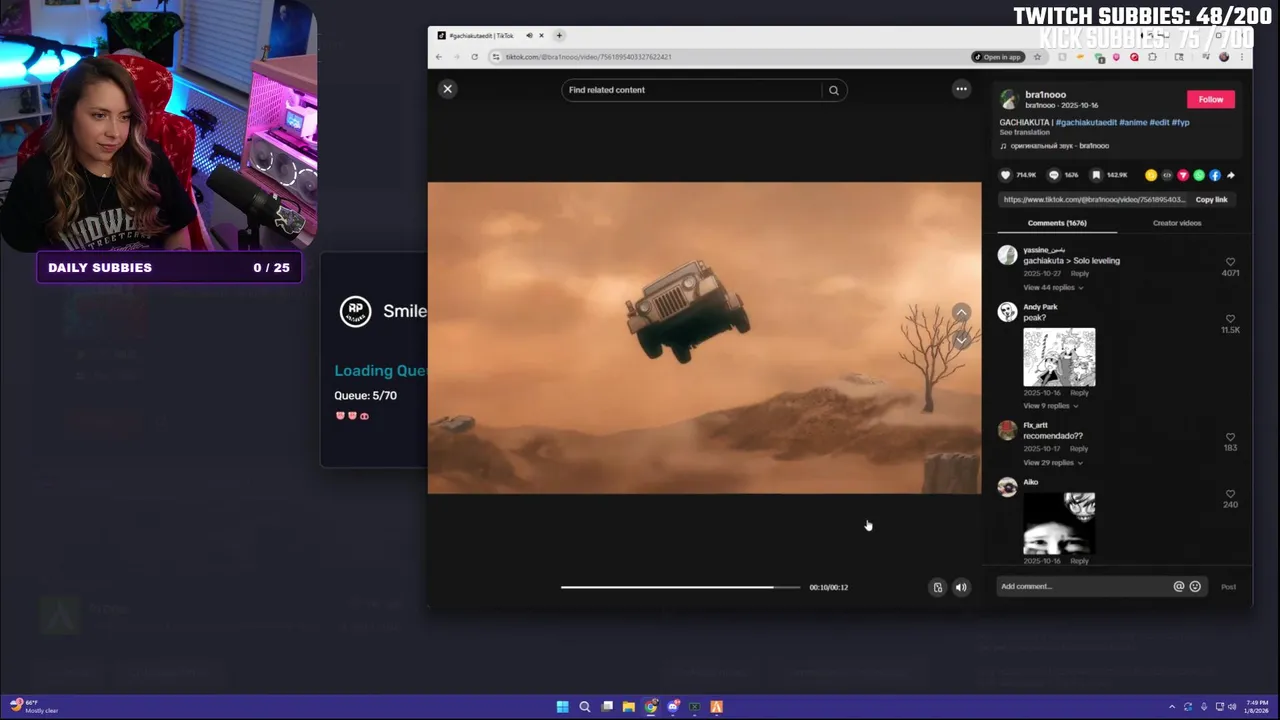Open the Windows Start menu

pyautogui.click(x=562, y=707)
